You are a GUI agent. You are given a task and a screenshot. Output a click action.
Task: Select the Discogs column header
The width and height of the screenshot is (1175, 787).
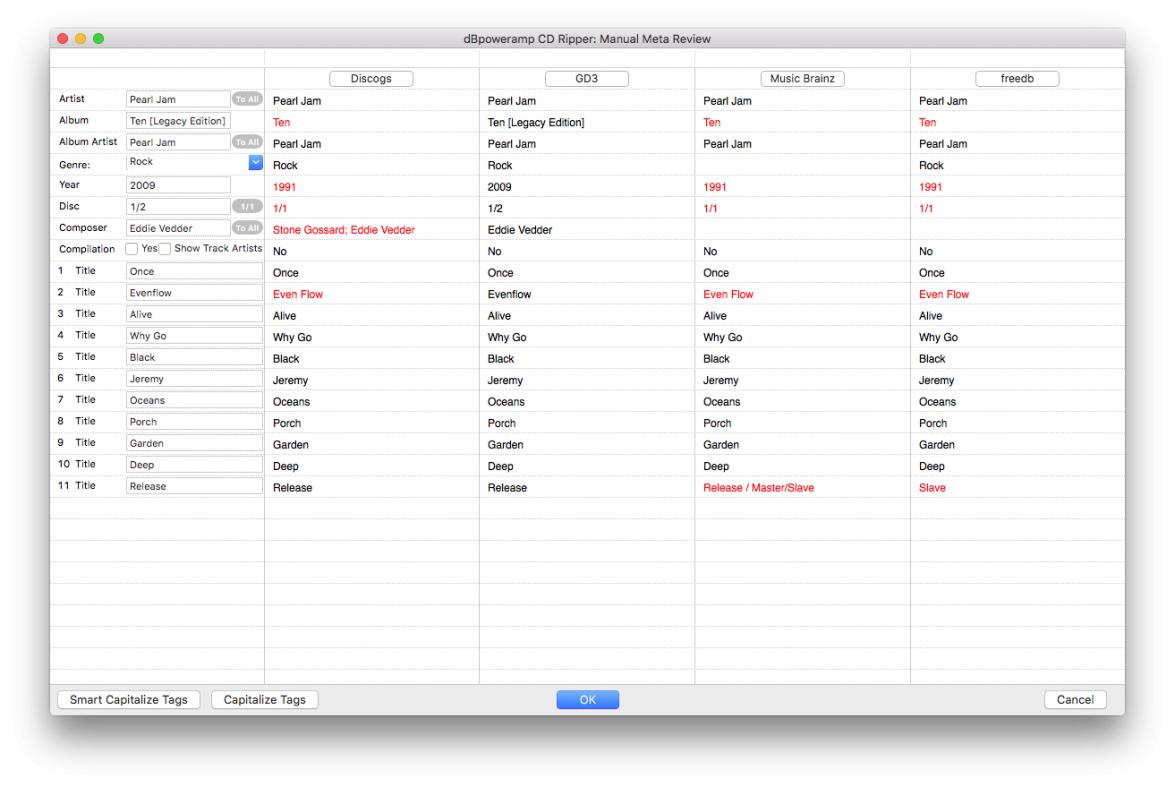371,79
